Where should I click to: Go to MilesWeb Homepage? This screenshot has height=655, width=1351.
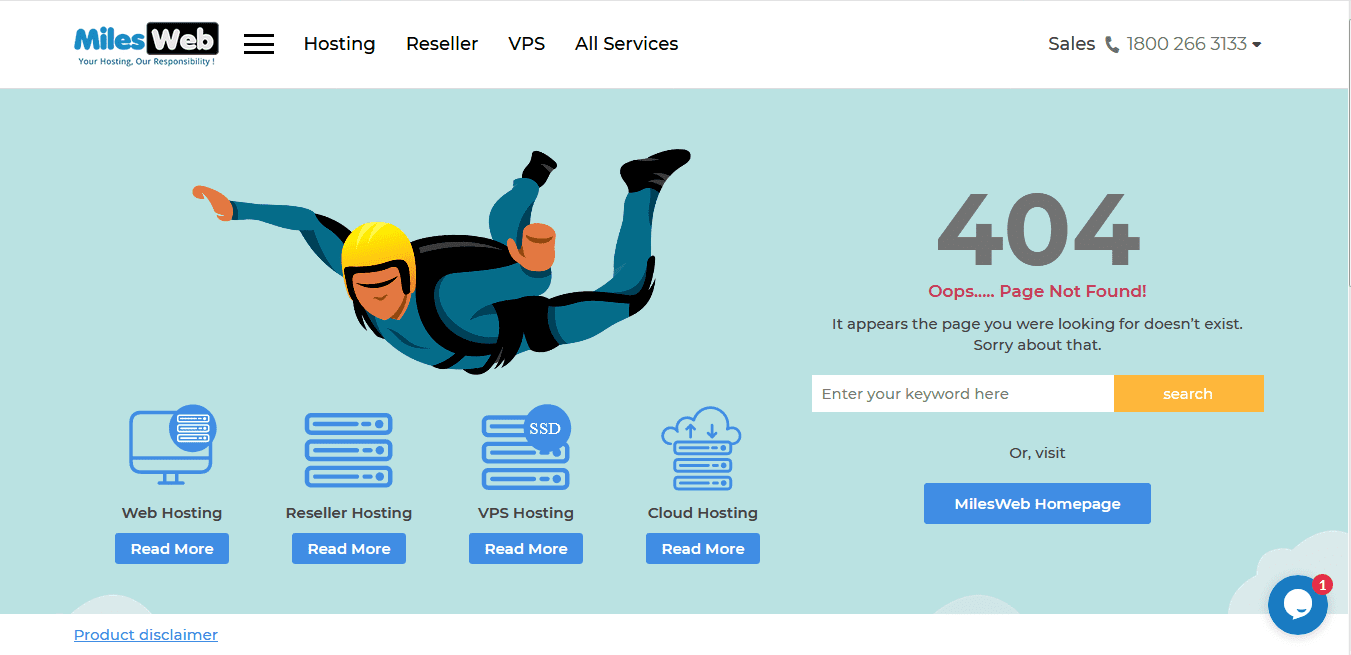(x=1037, y=504)
